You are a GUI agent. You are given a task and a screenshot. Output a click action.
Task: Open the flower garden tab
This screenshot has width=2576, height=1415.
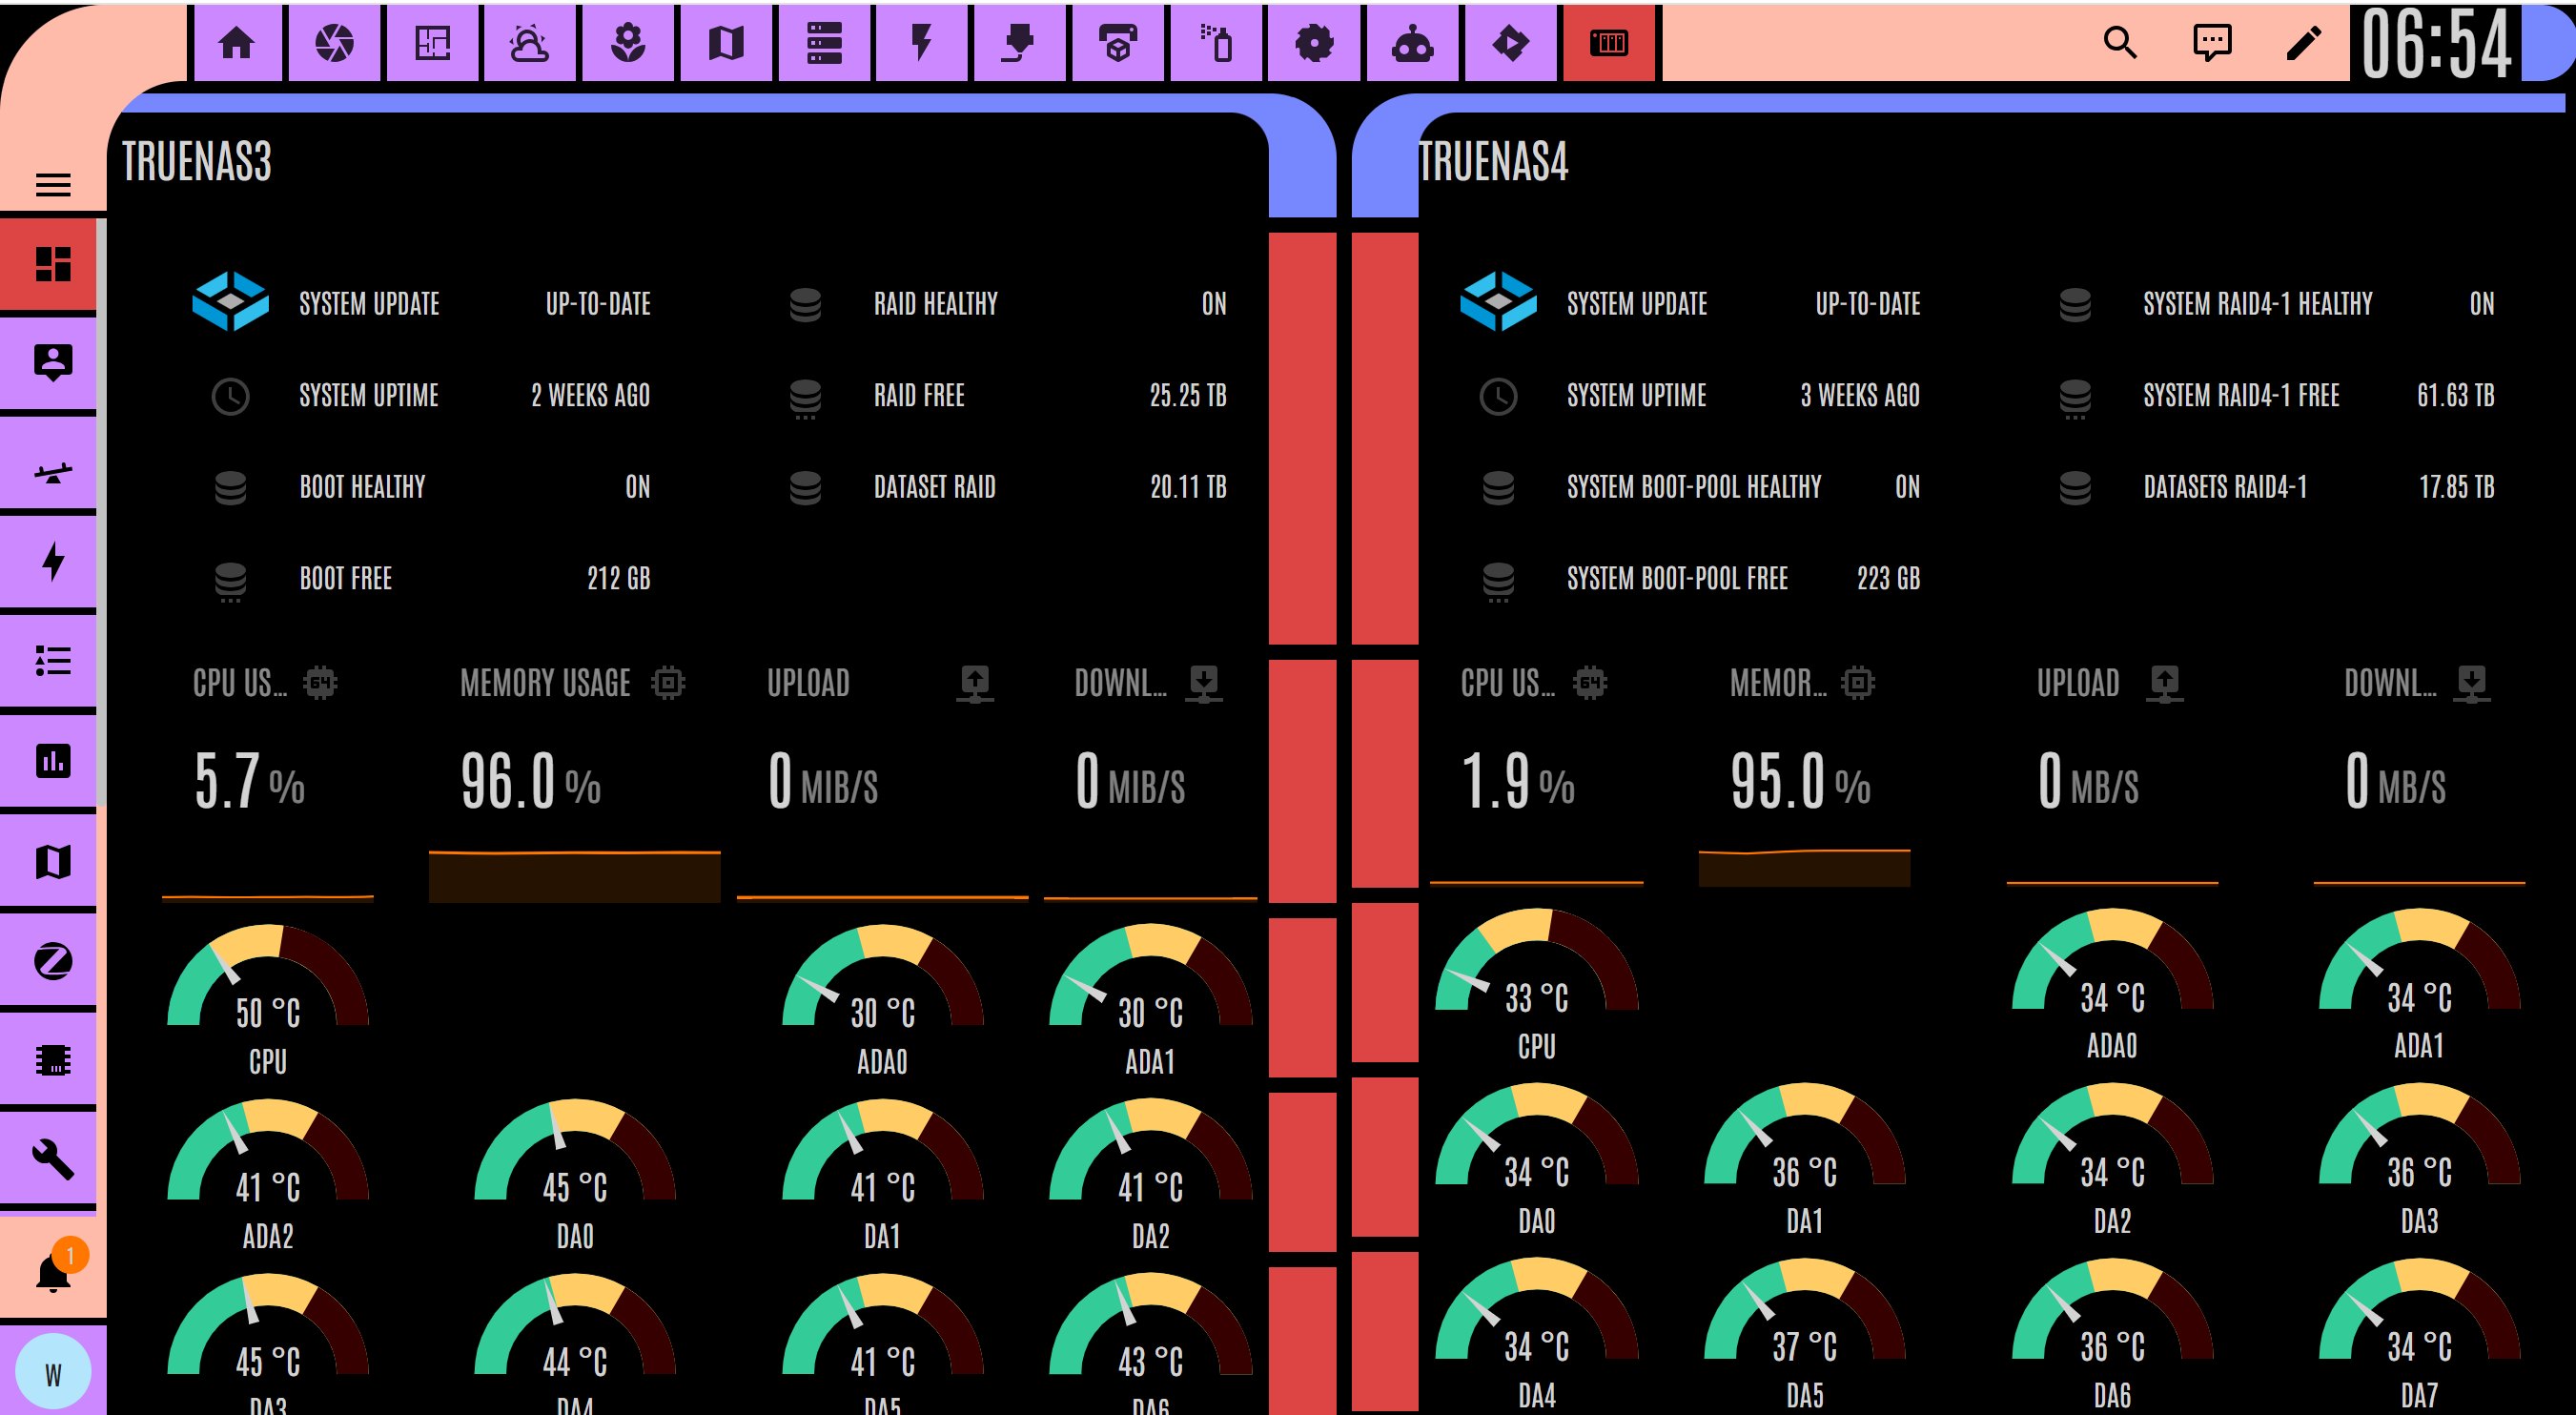tap(627, 43)
